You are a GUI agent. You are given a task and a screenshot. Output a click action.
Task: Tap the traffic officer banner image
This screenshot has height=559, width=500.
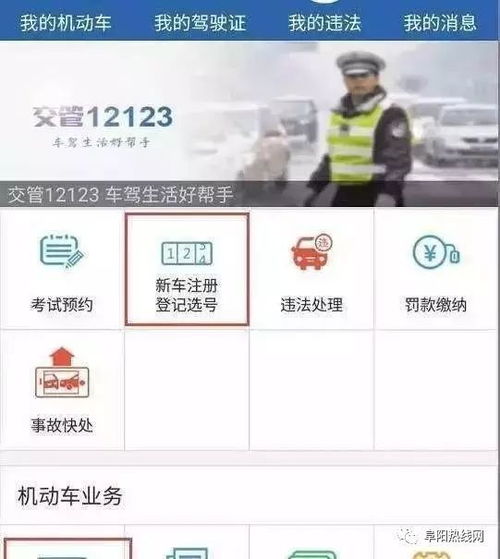coord(249,124)
